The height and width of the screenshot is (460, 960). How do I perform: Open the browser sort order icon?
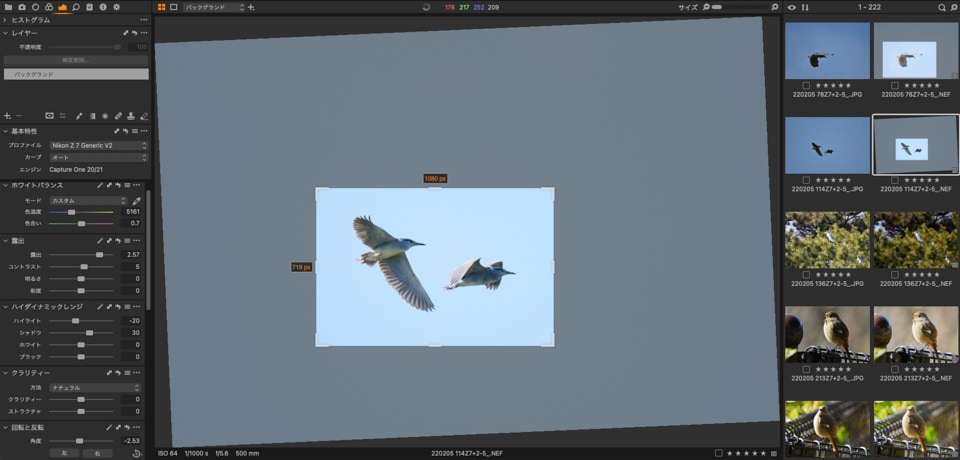tap(805, 7)
